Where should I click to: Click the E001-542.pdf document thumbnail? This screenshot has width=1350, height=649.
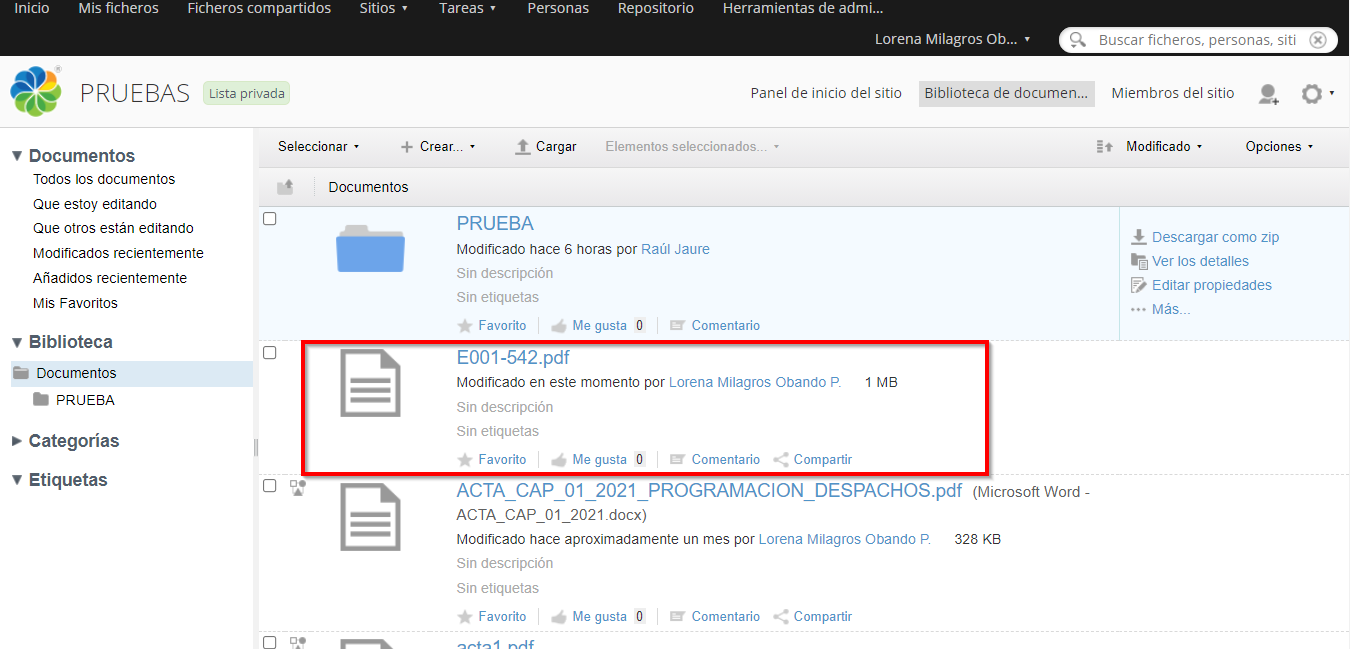coord(371,383)
